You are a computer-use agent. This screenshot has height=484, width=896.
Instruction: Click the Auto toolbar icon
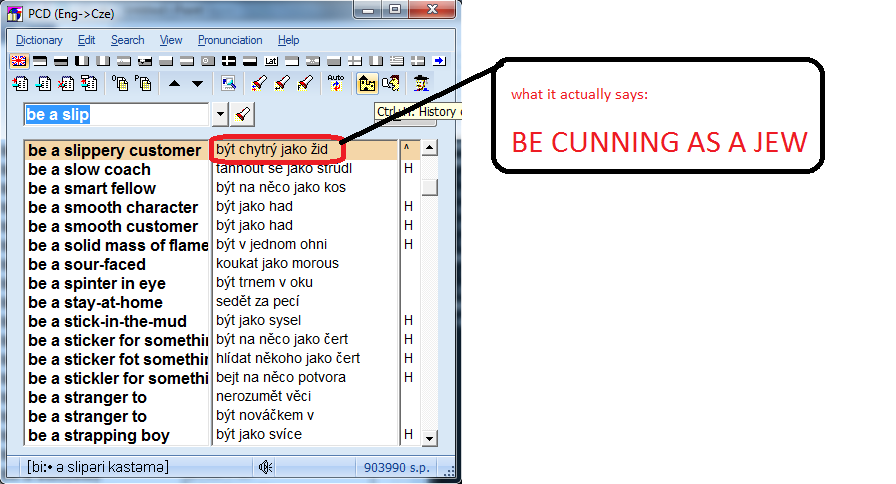[x=336, y=83]
